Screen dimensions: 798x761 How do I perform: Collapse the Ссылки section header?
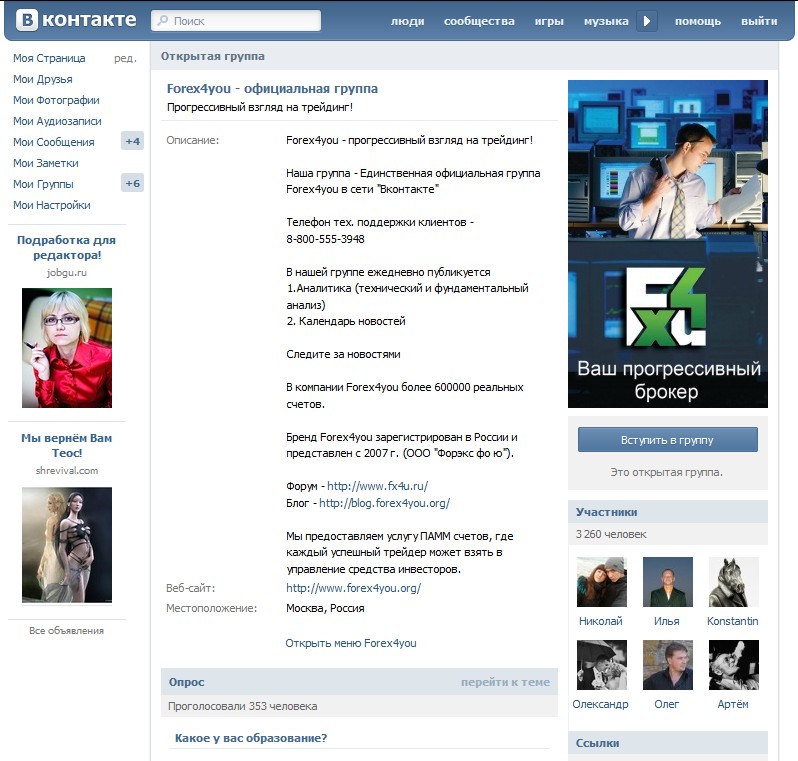(598, 743)
